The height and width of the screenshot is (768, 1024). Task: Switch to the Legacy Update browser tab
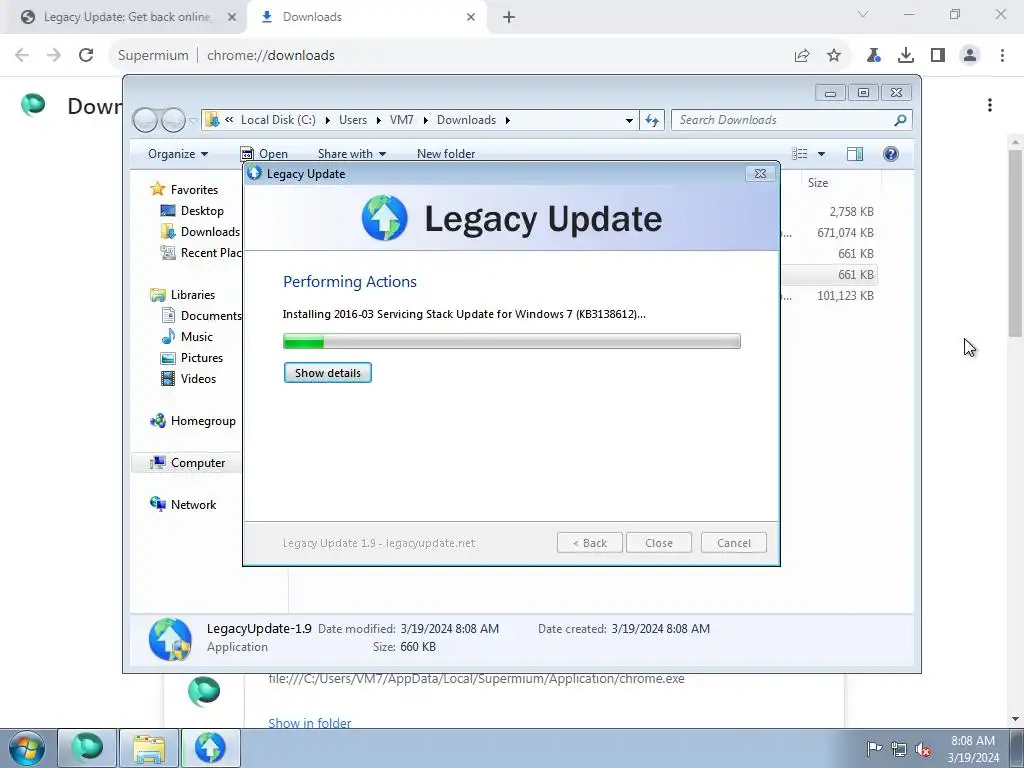click(x=127, y=17)
